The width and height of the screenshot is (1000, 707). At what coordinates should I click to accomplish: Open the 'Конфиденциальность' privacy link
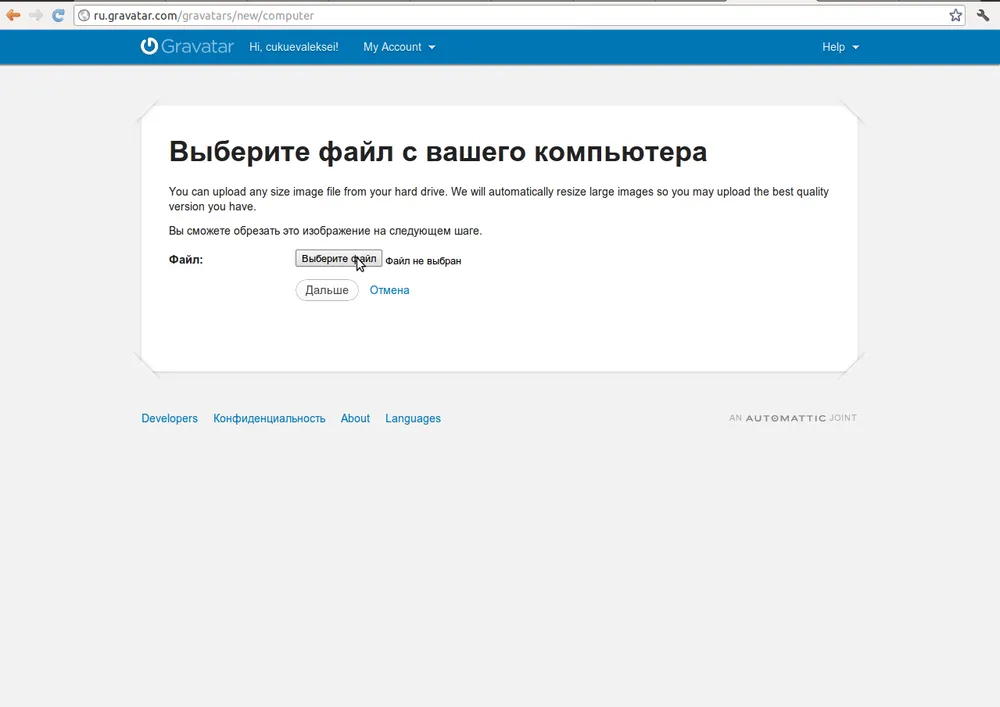269,419
